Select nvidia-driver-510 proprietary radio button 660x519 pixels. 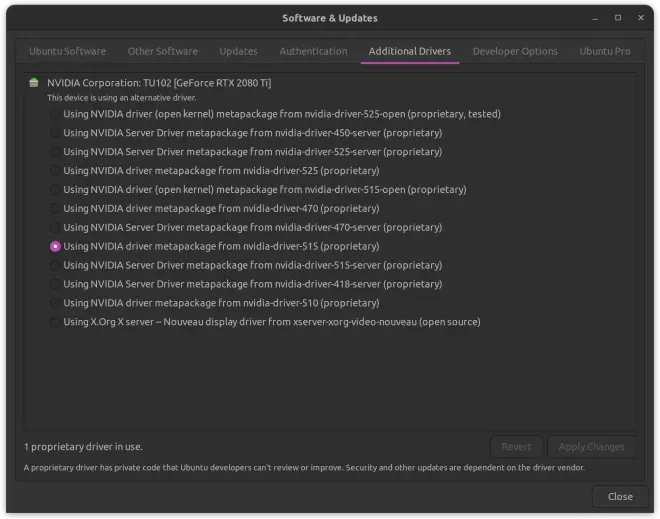click(x=55, y=303)
